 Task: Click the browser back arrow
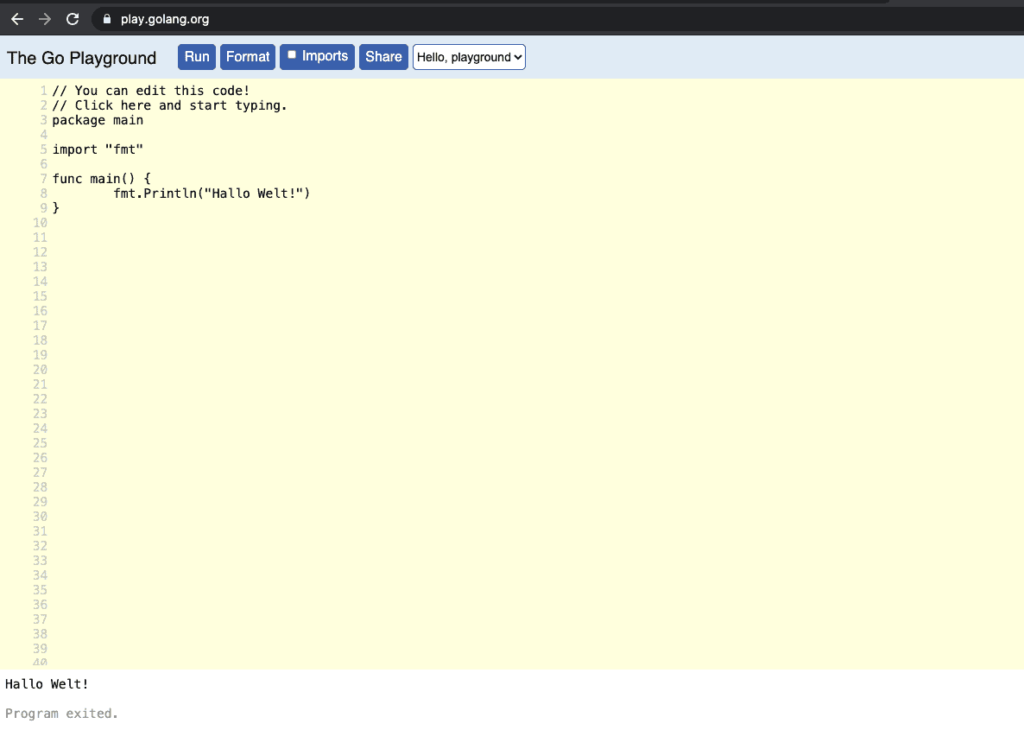pos(17,19)
